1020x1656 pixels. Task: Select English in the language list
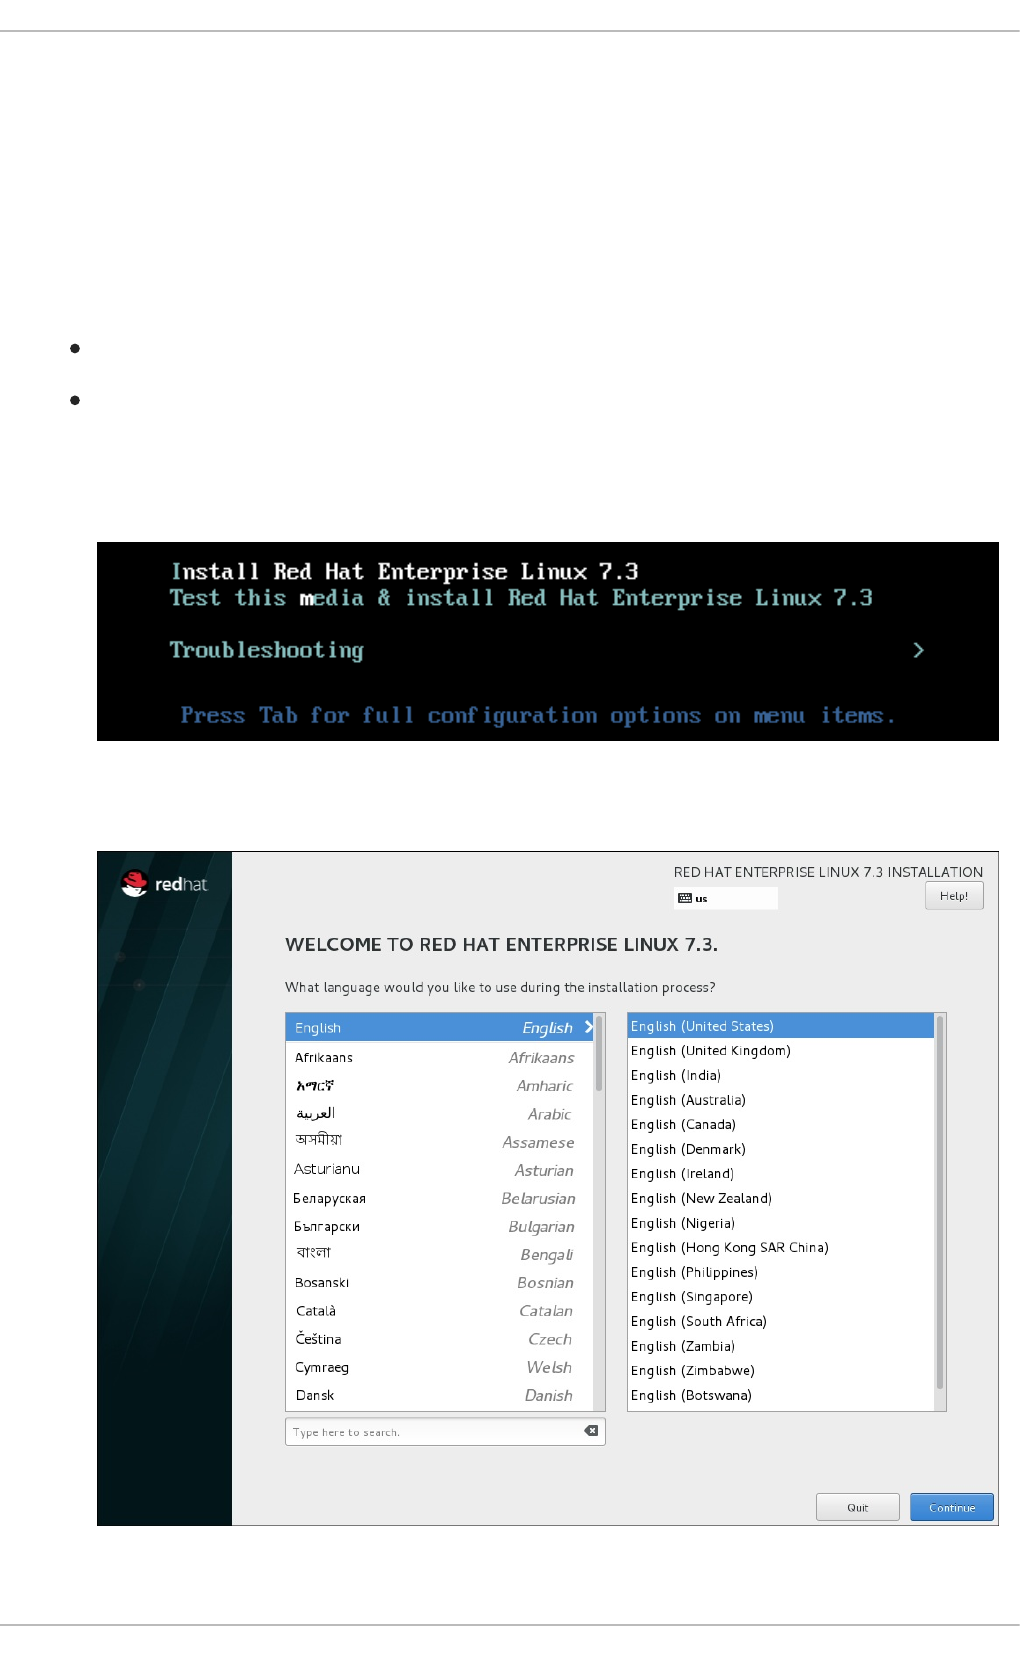click(440, 1027)
